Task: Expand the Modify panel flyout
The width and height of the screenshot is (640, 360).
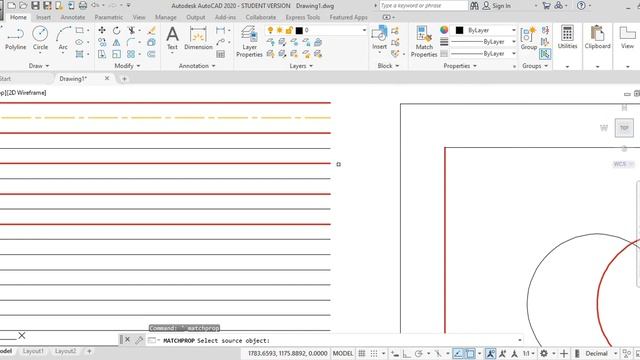Action: [x=127, y=66]
